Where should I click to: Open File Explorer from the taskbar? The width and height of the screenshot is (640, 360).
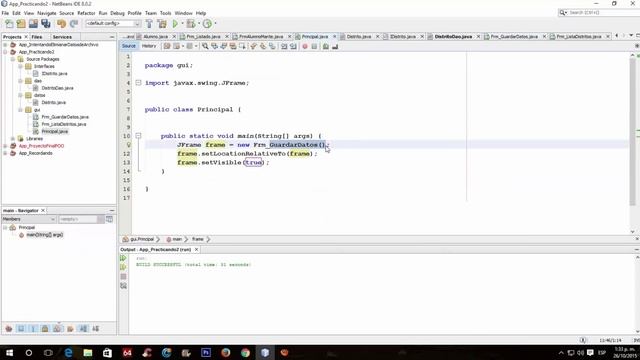click(x=88, y=352)
